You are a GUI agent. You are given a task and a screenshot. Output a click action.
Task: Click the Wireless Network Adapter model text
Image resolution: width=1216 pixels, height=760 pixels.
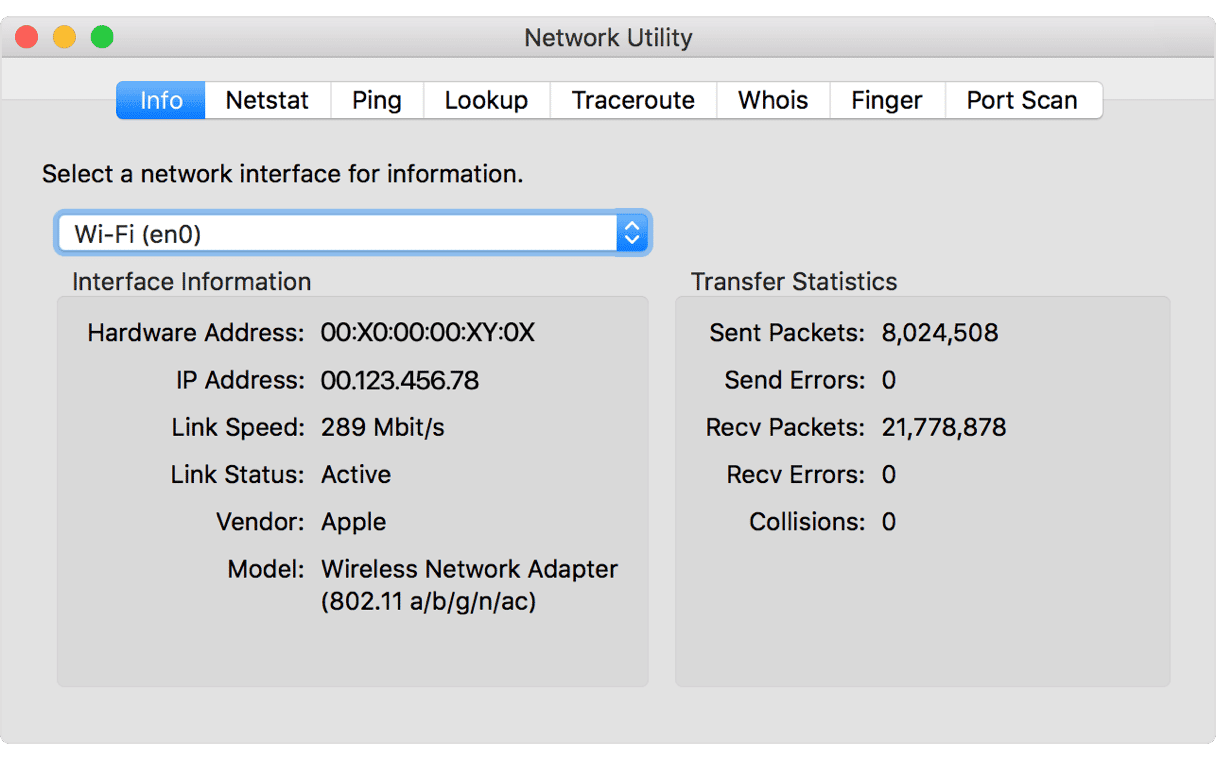[x=469, y=570]
